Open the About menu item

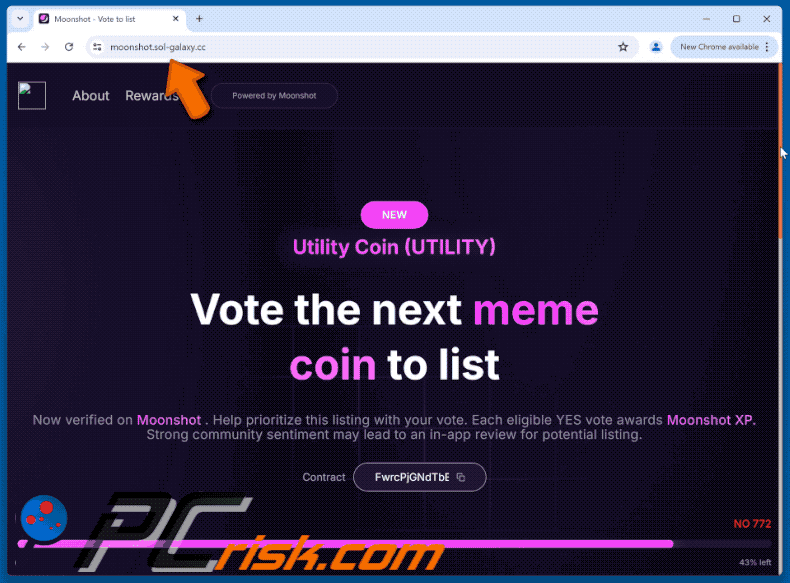point(91,96)
